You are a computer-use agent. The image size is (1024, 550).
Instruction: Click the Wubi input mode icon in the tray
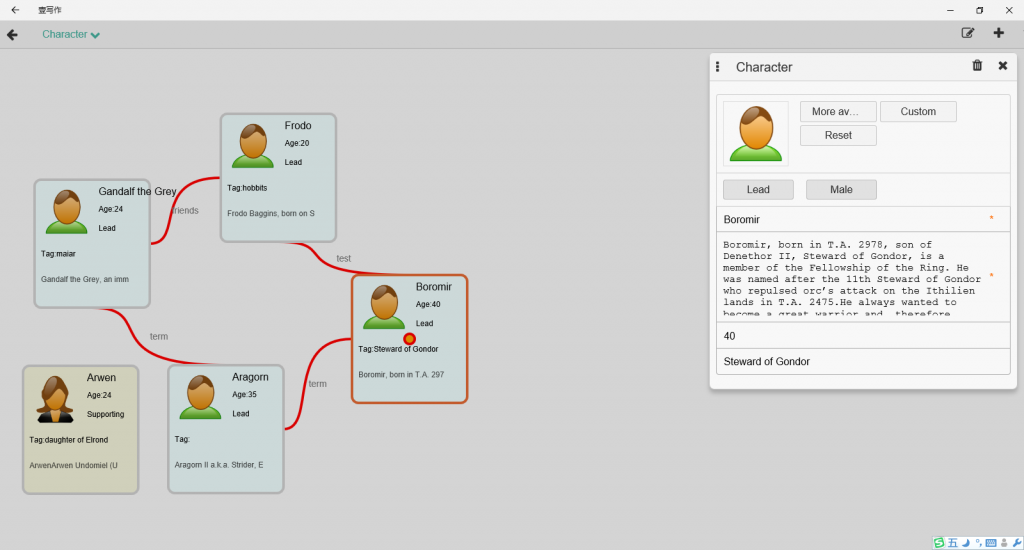pyautogui.click(x=953, y=543)
